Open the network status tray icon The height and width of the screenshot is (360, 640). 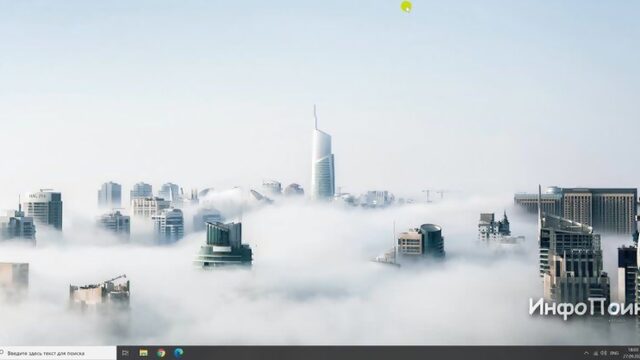click(596, 353)
